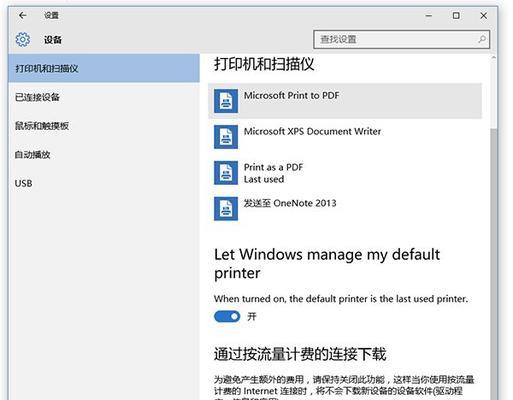The image size is (513, 400).
Task: Open 已连接设备 in the sidebar
Action: click(104, 97)
